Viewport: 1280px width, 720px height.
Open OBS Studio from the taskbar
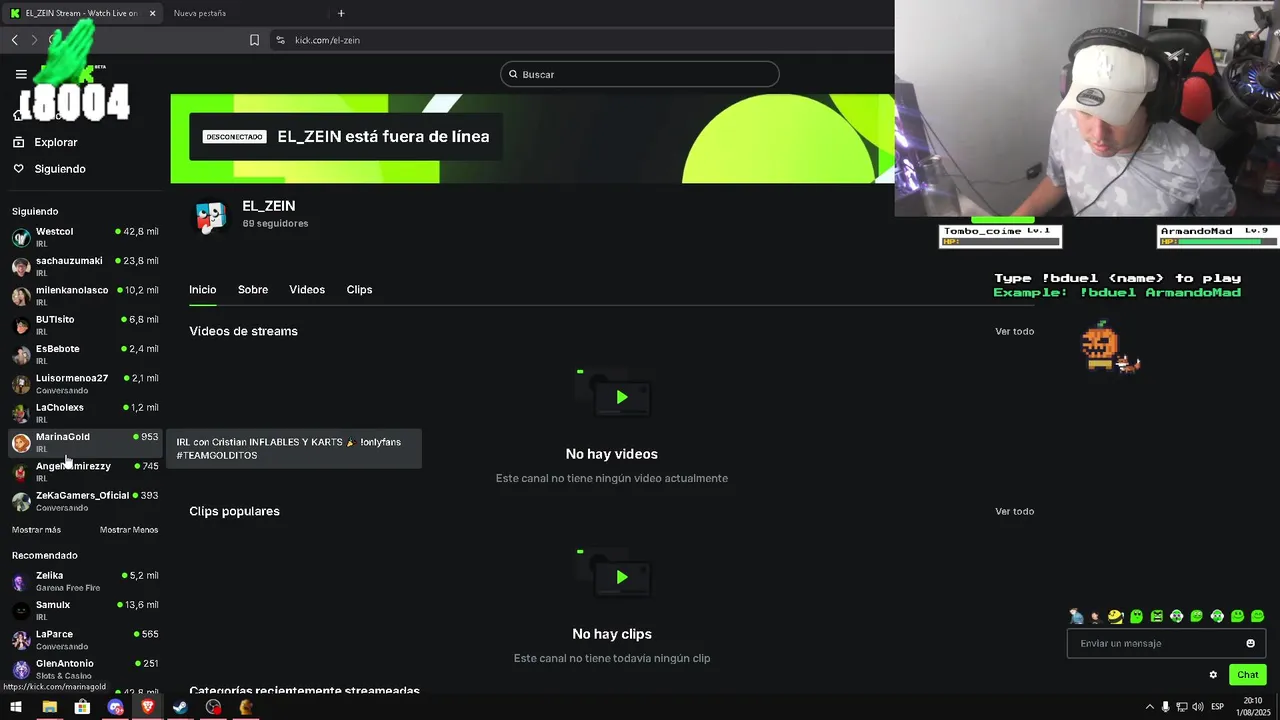coord(213,707)
